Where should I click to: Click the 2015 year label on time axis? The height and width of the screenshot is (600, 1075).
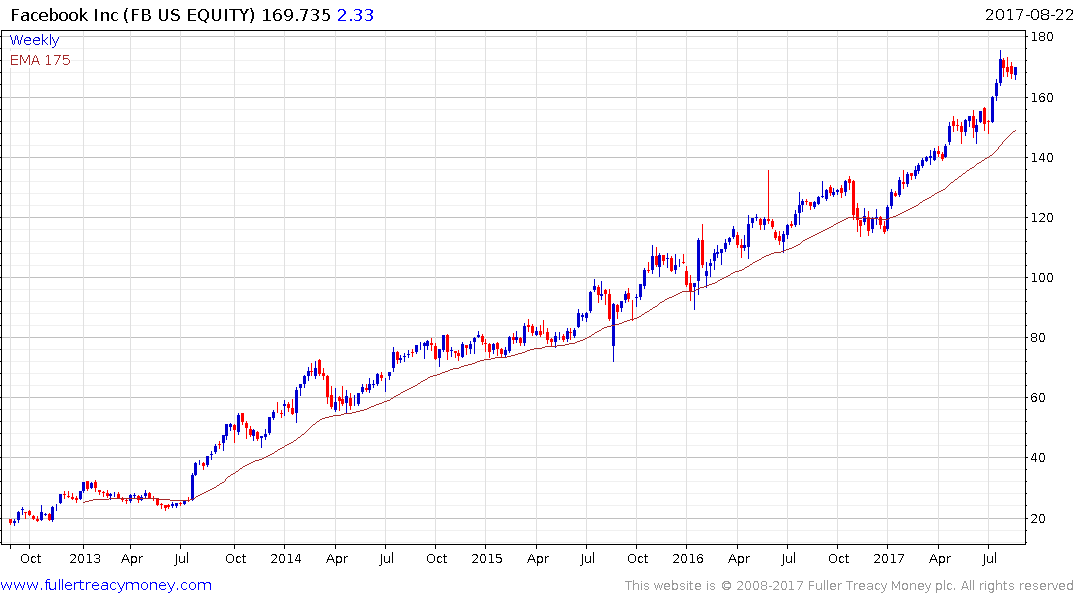pyautogui.click(x=487, y=559)
